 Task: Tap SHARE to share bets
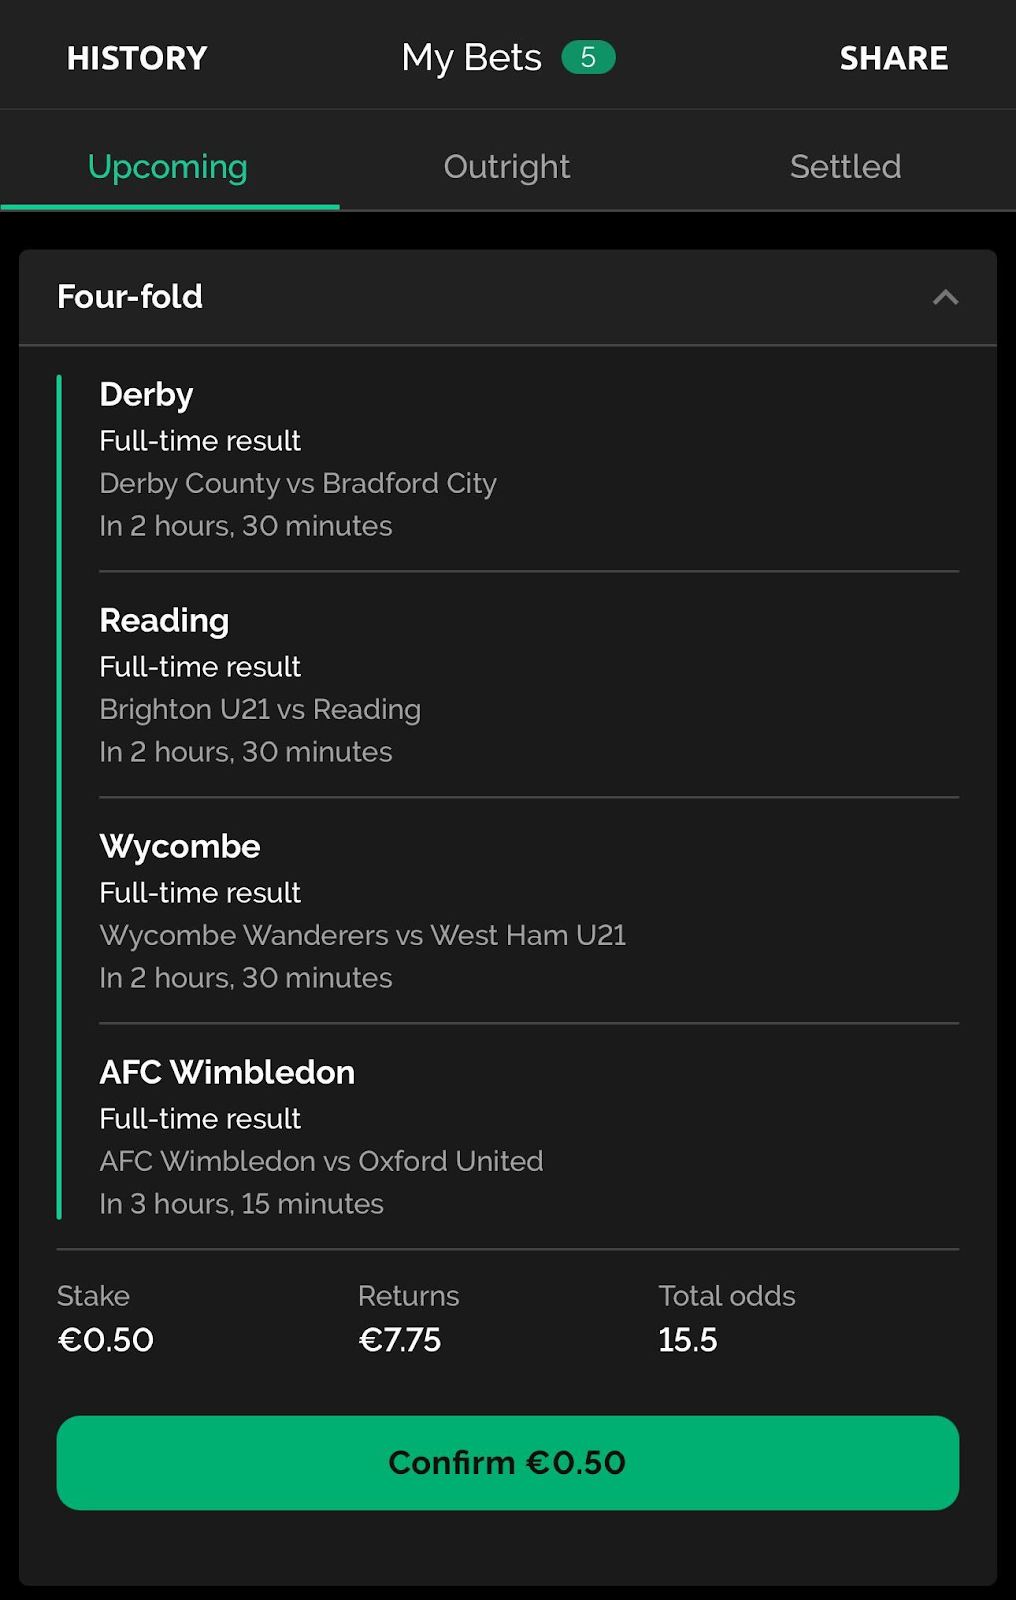point(894,58)
